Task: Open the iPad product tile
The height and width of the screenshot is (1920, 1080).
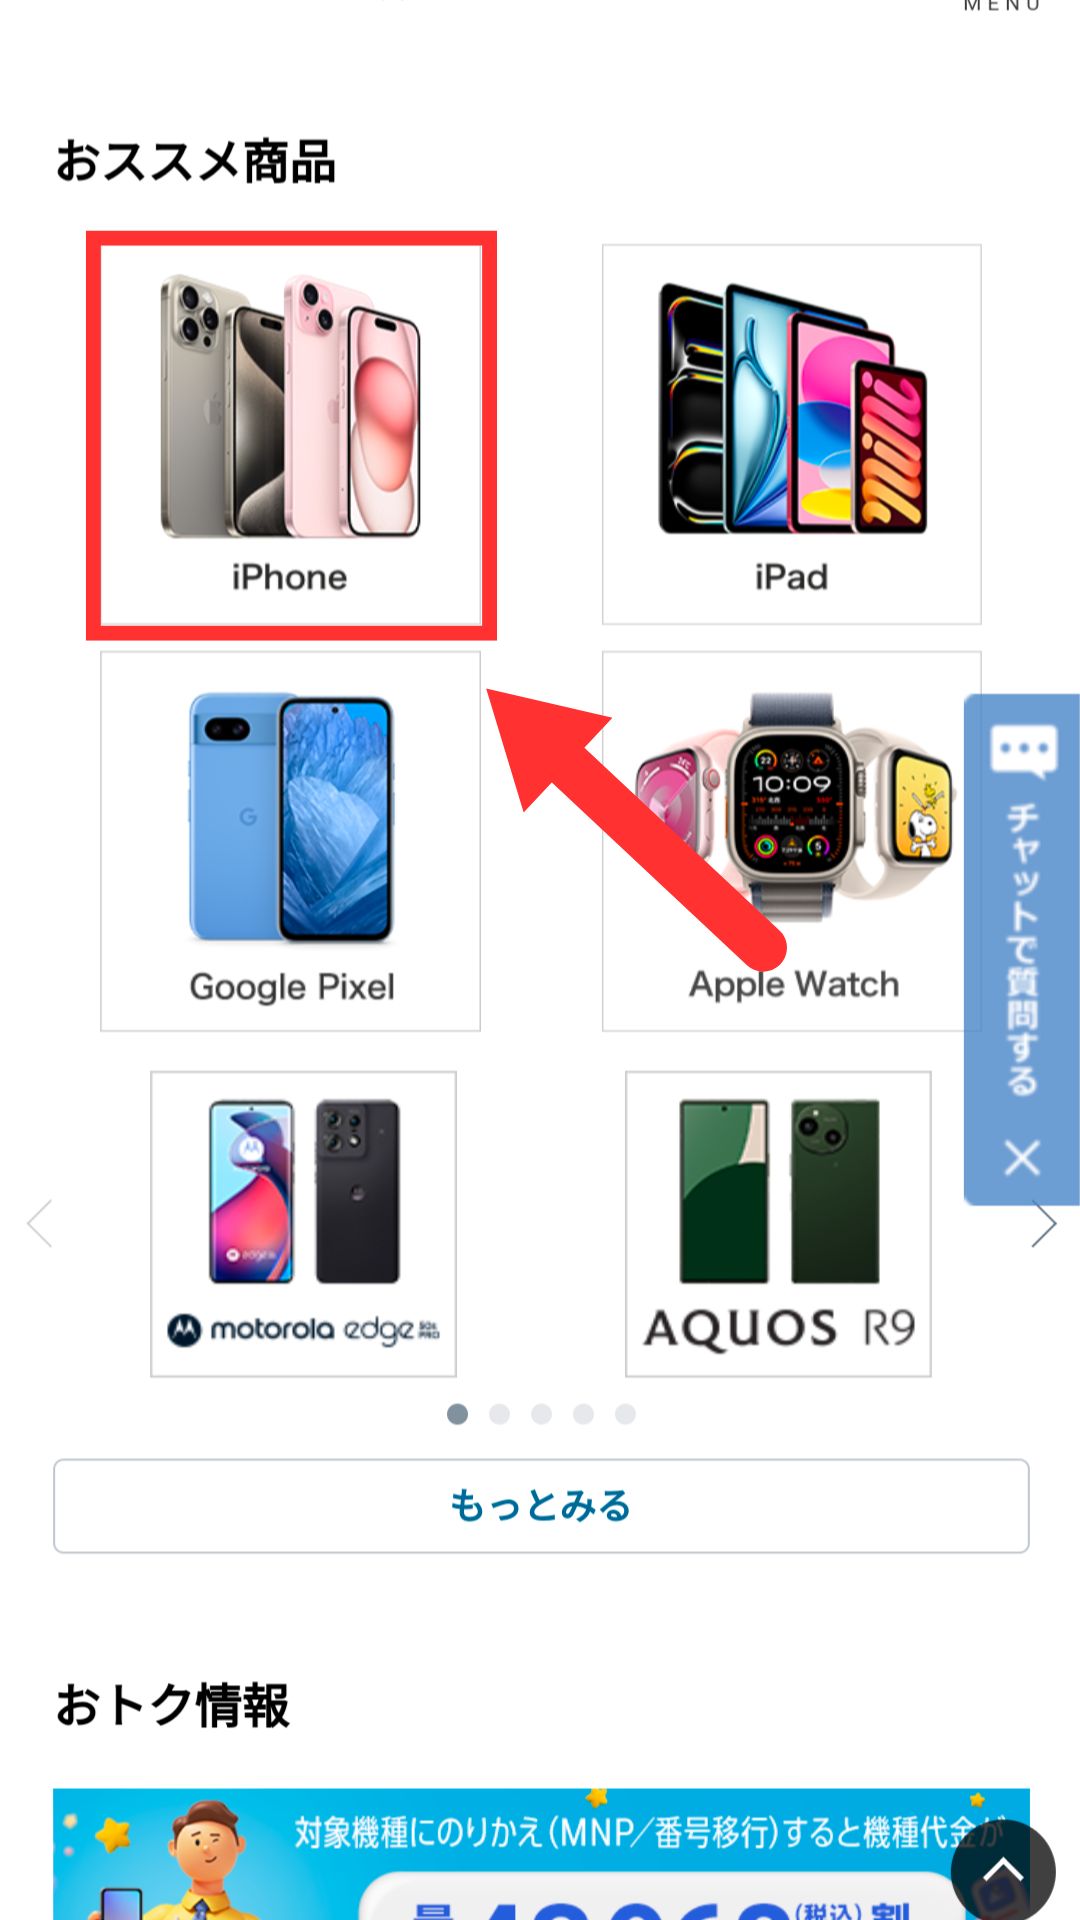Action: point(791,435)
